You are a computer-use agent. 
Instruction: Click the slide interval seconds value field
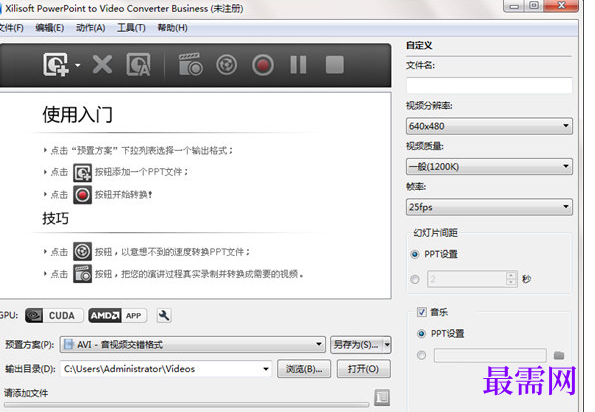click(467, 279)
